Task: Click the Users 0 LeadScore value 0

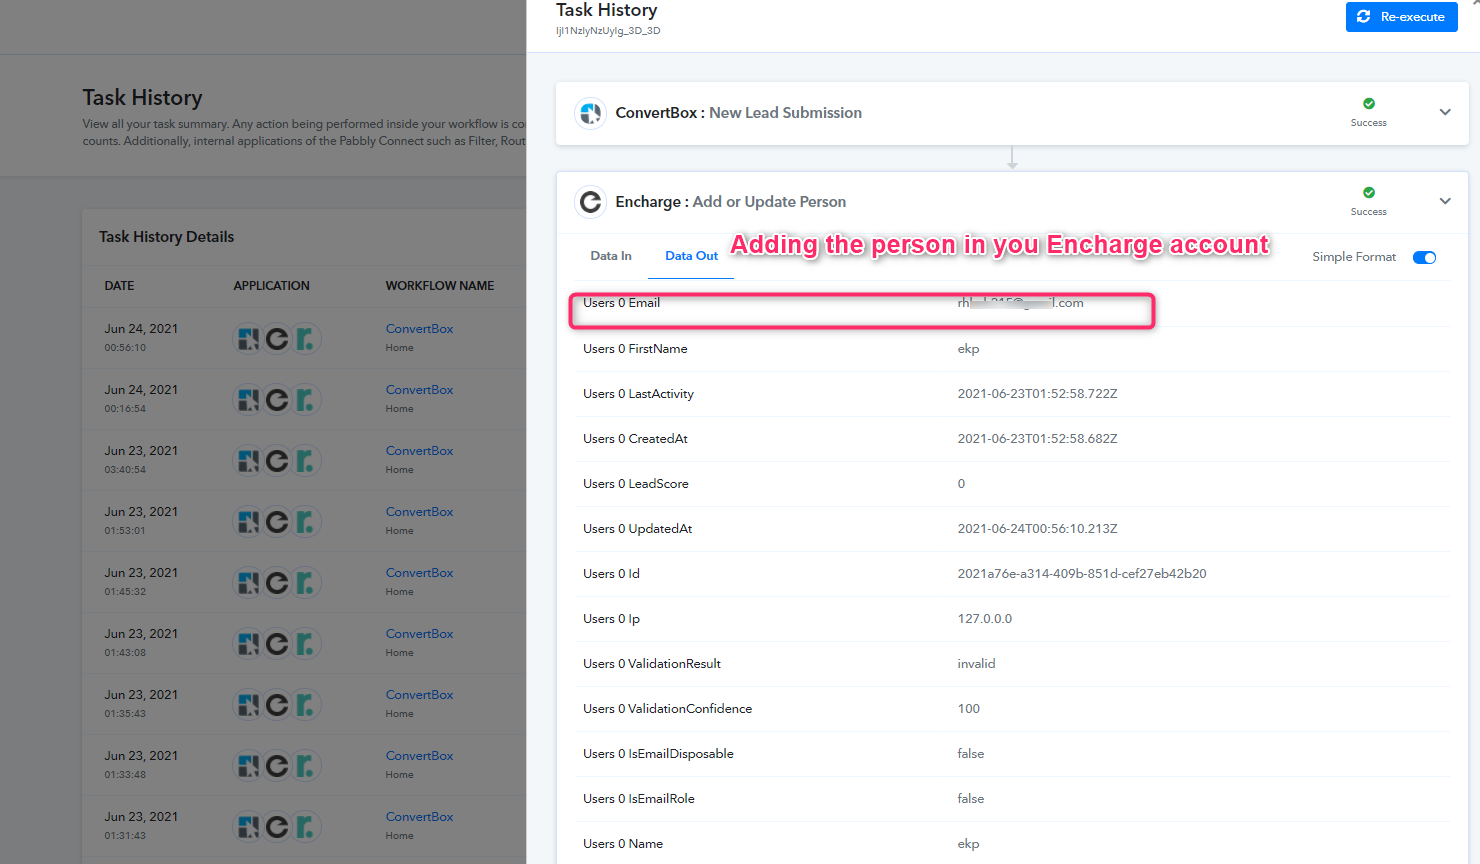Action: tap(962, 484)
